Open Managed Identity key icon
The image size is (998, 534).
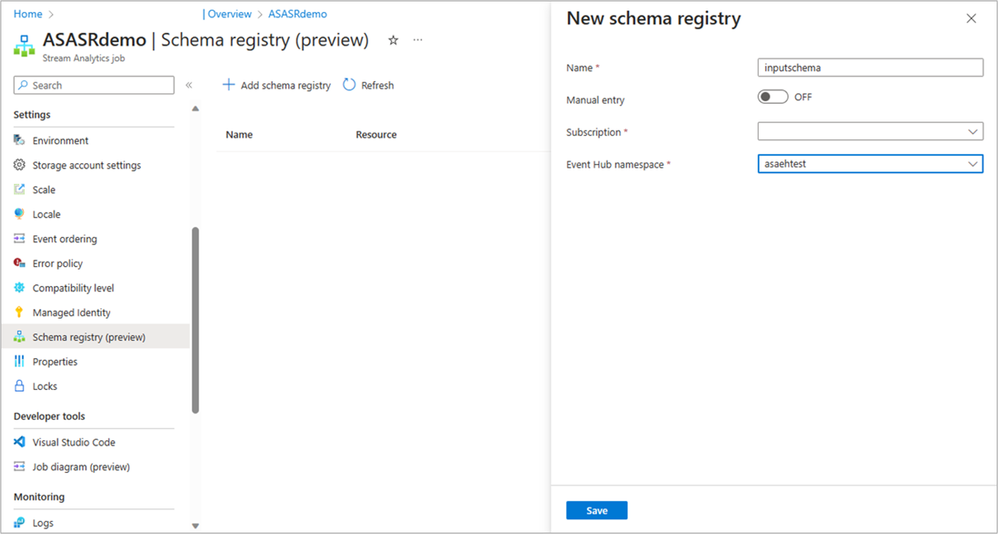click(20, 312)
